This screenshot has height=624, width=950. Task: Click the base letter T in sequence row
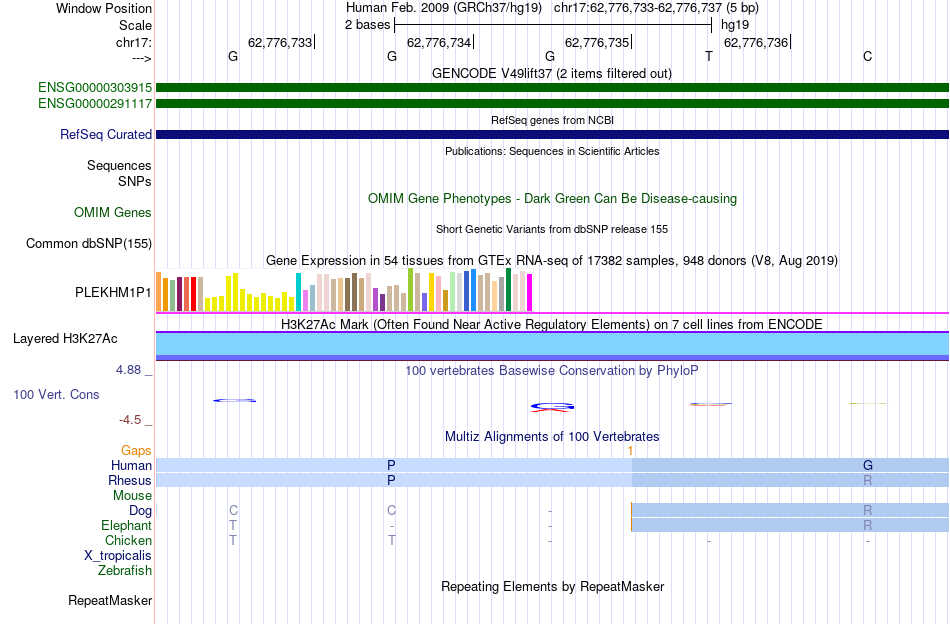(709, 56)
